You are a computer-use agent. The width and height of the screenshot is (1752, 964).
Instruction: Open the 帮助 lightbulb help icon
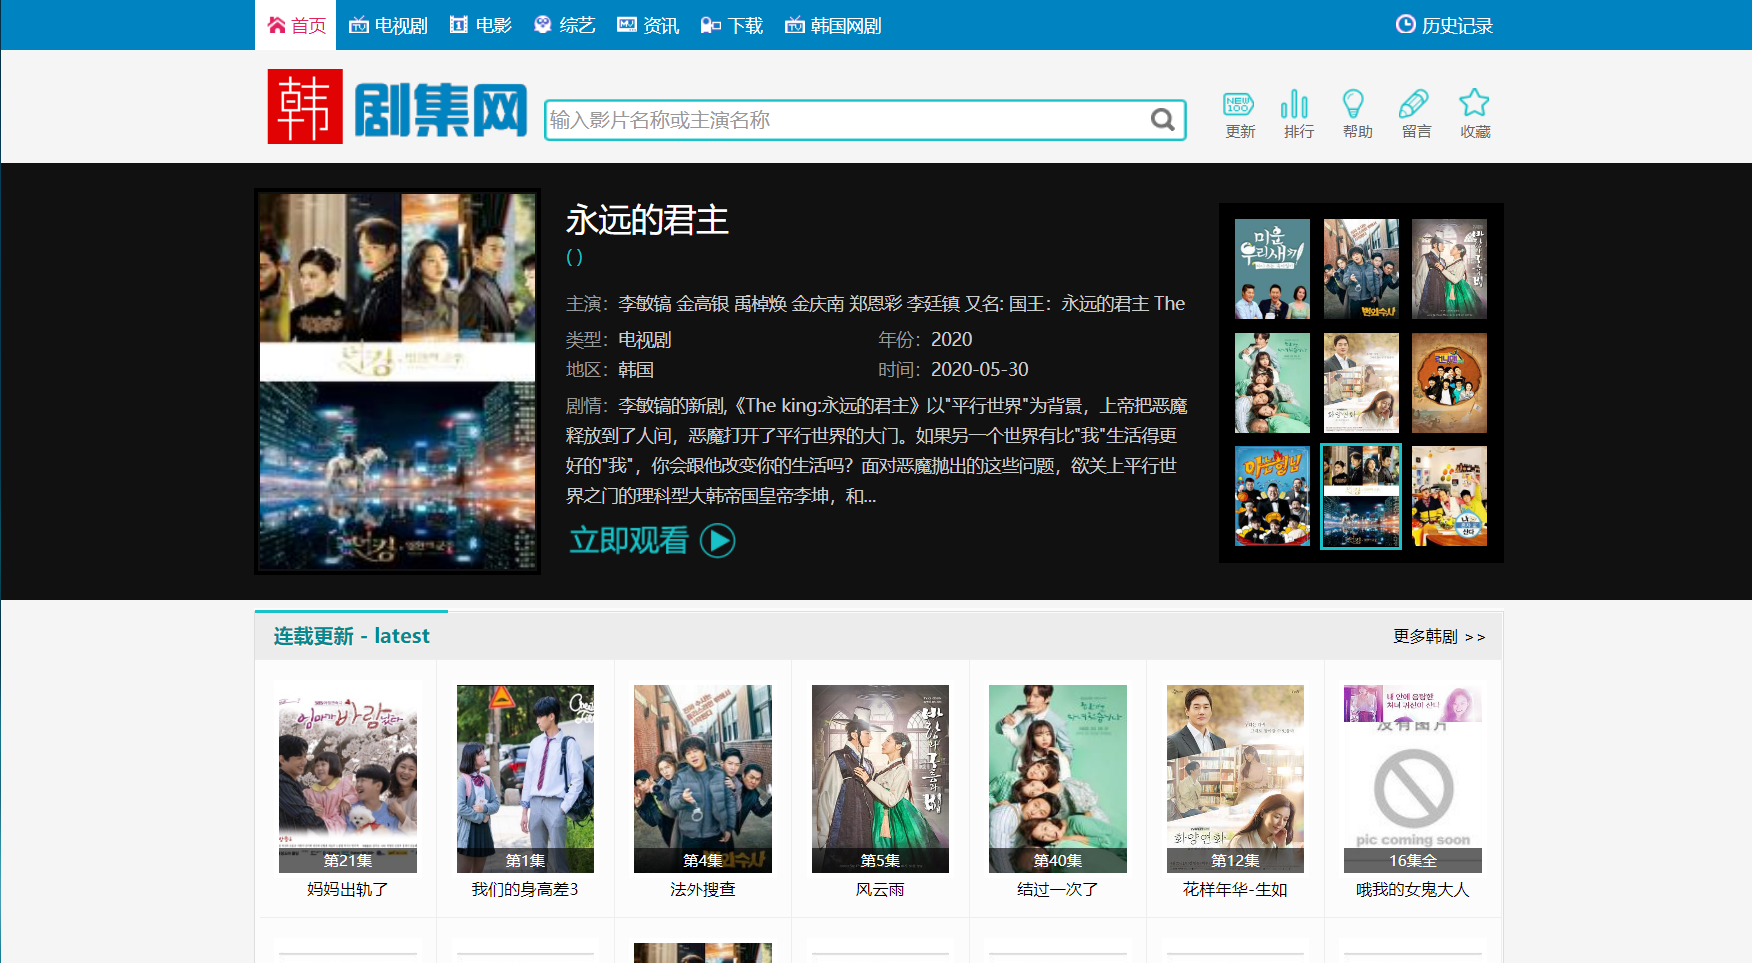pyautogui.click(x=1356, y=114)
